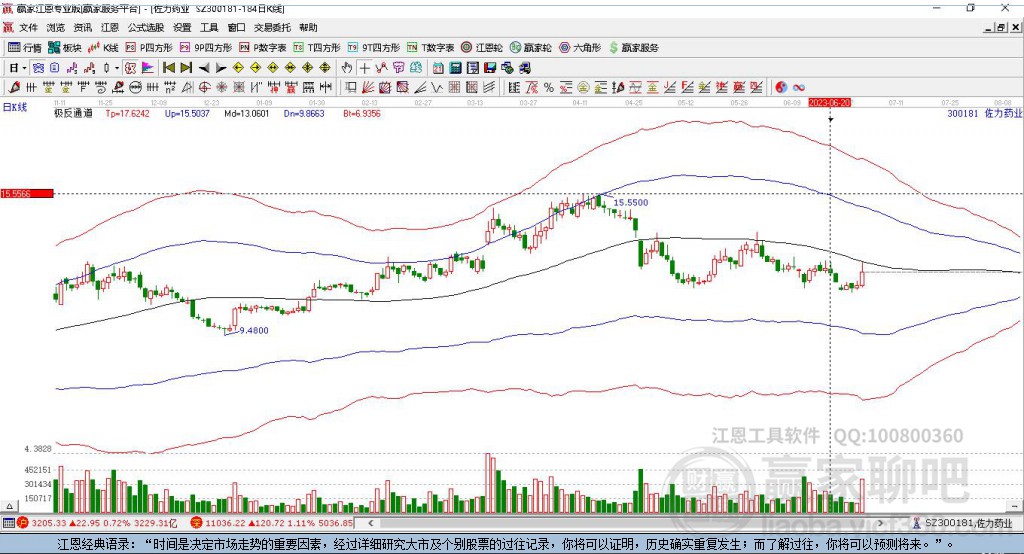1024x554 pixels.
Task: Click the up-triangle button at the chart's bottom left
Action: pos(9,506)
